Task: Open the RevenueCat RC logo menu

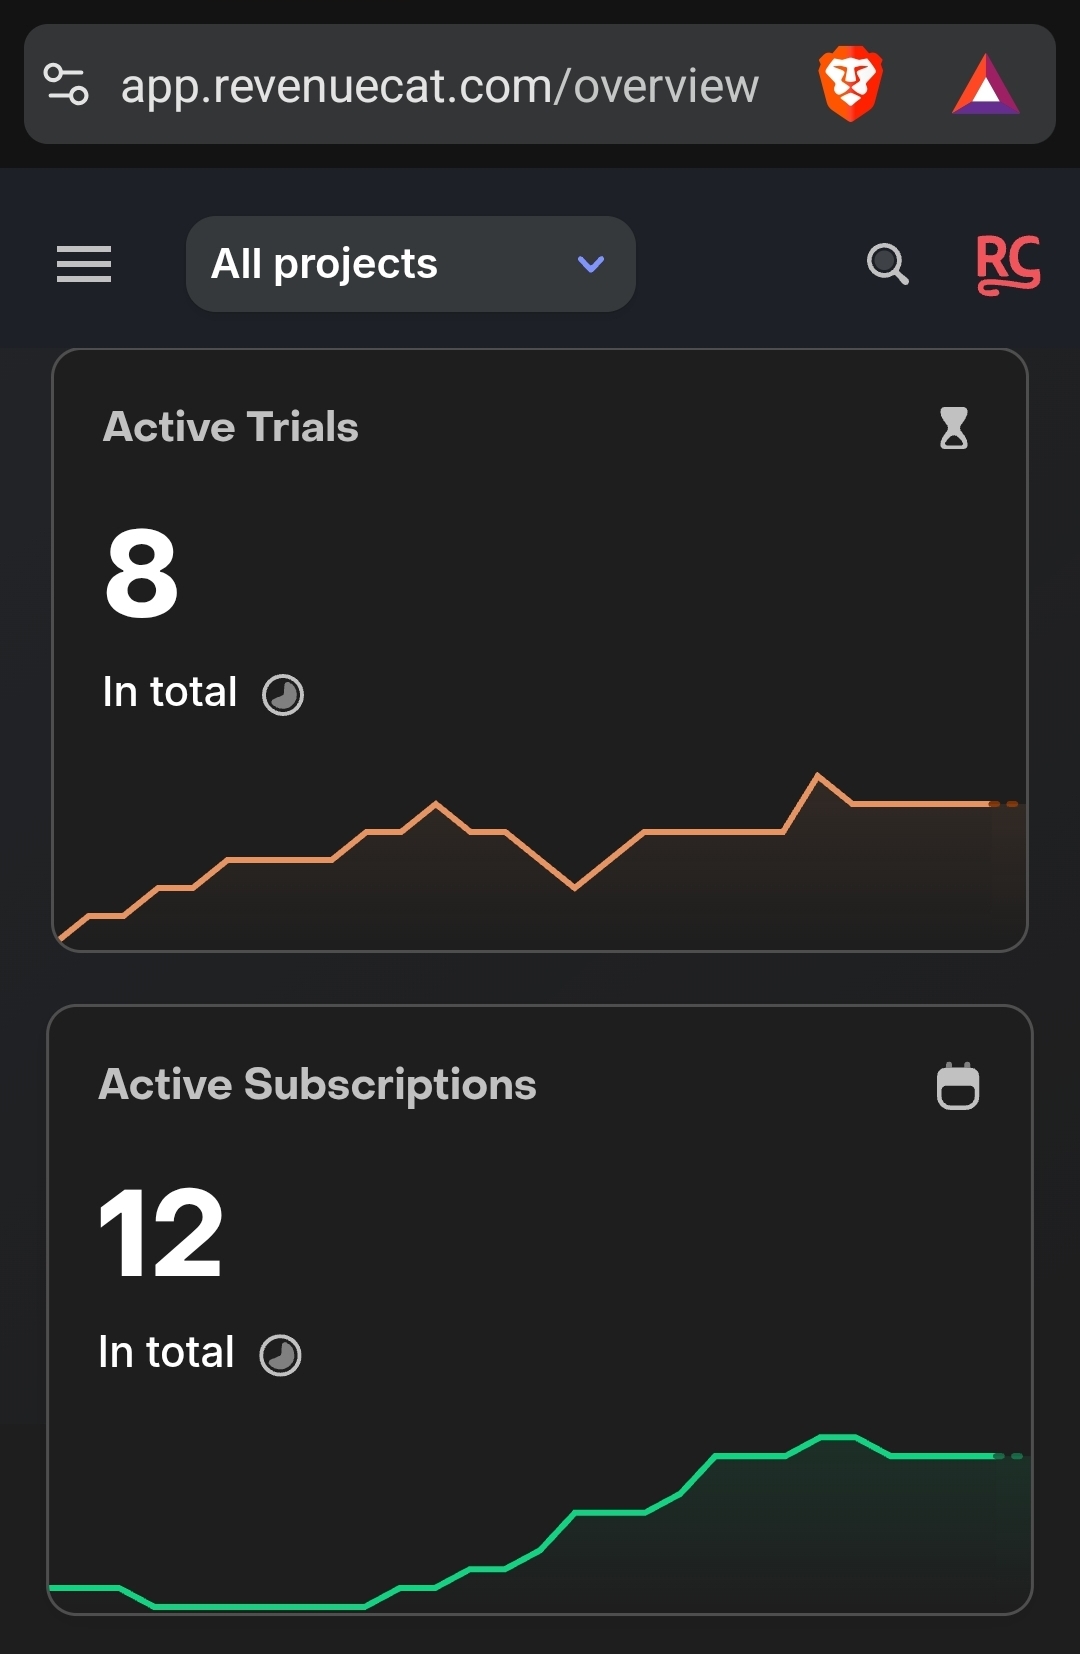Action: pyautogui.click(x=1007, y=264)
